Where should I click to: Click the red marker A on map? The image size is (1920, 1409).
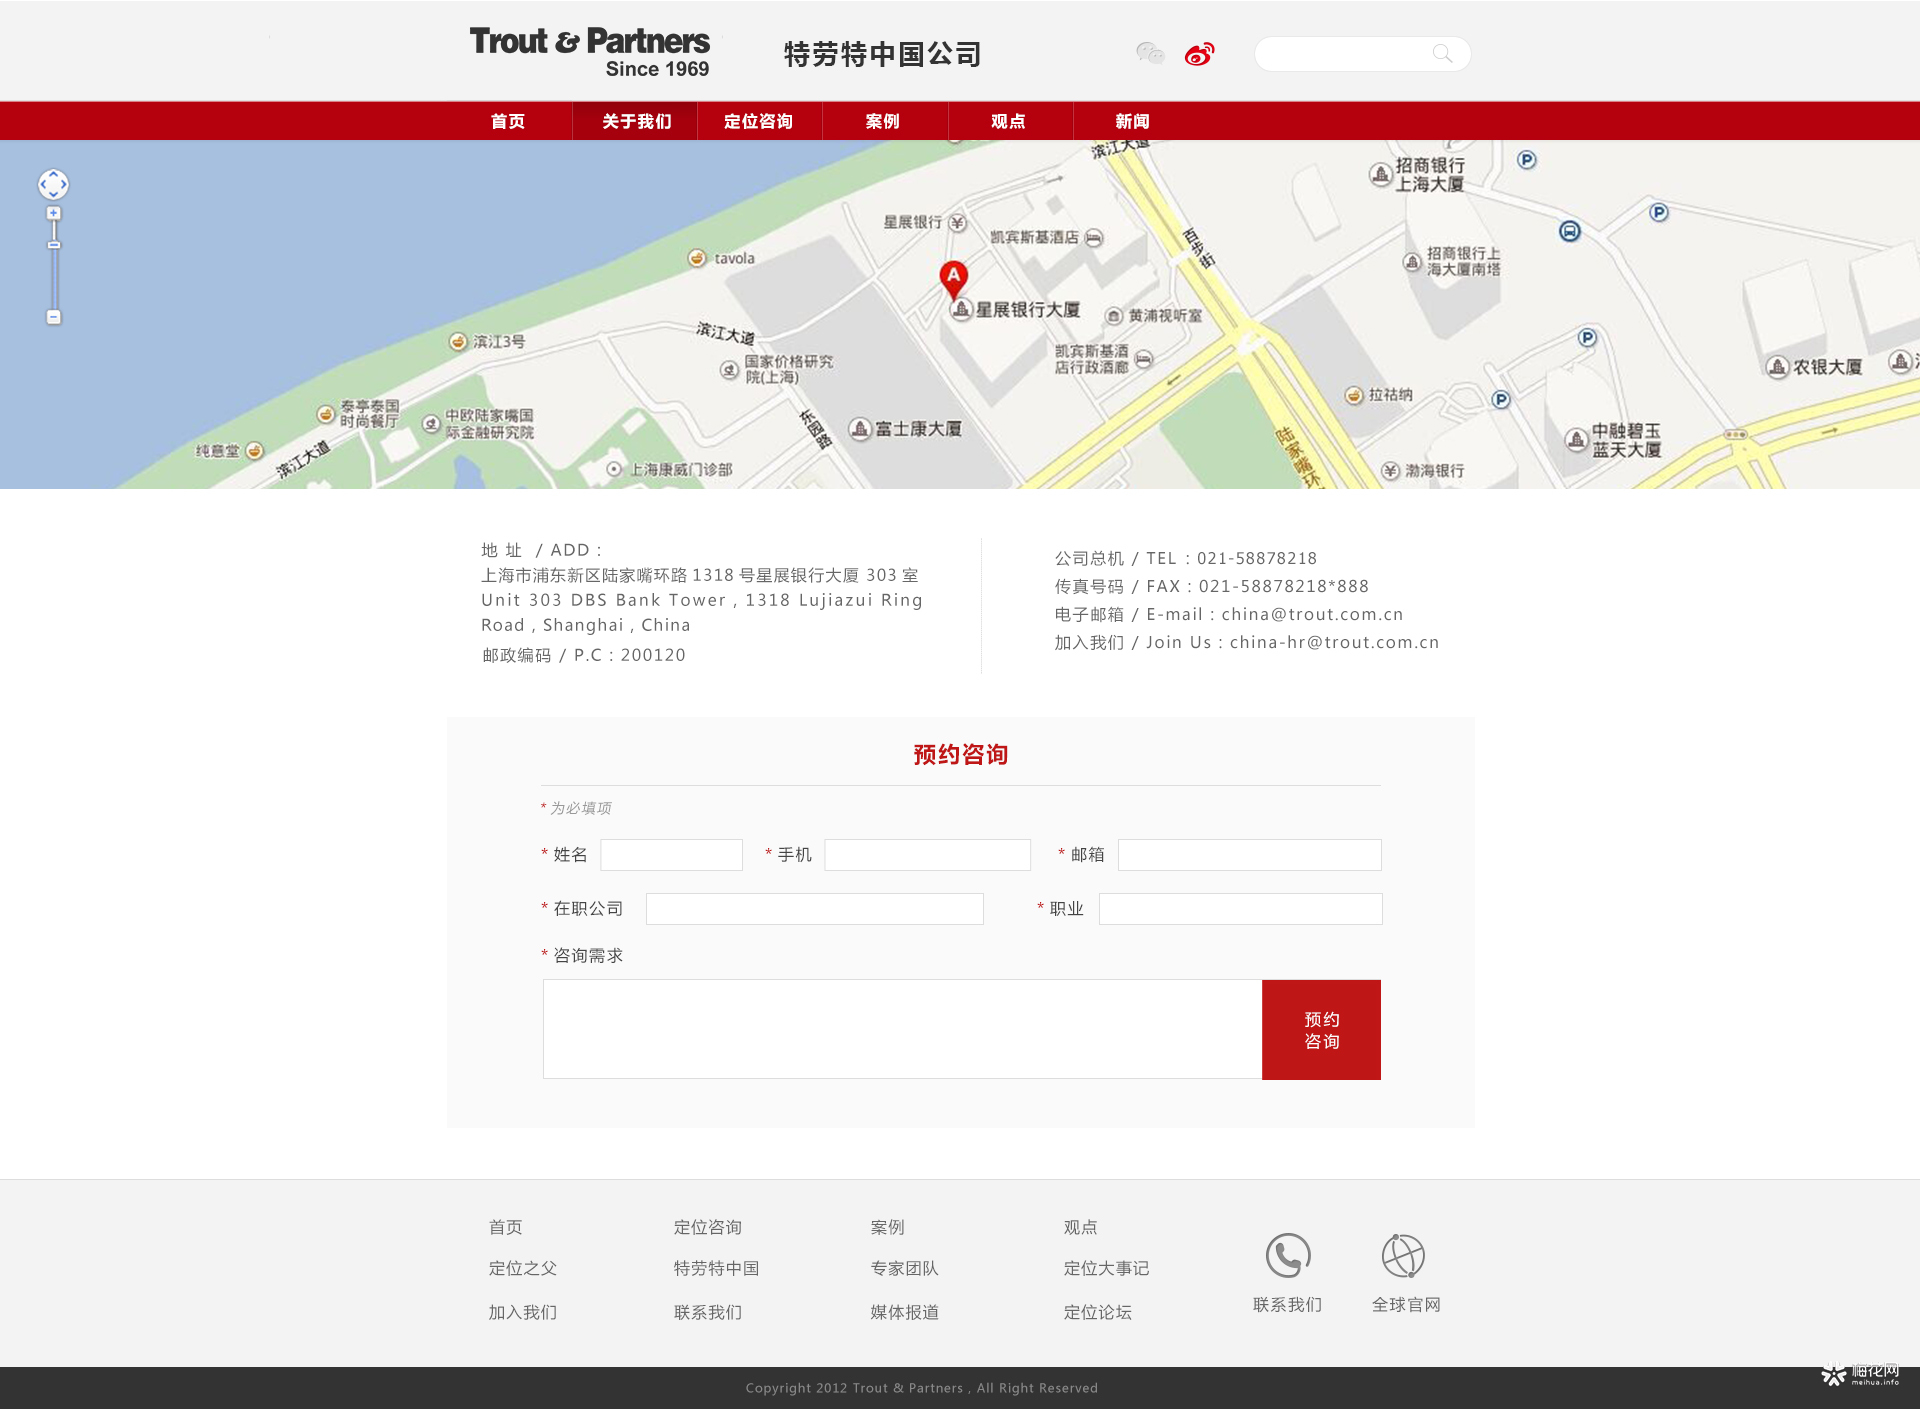953,279
